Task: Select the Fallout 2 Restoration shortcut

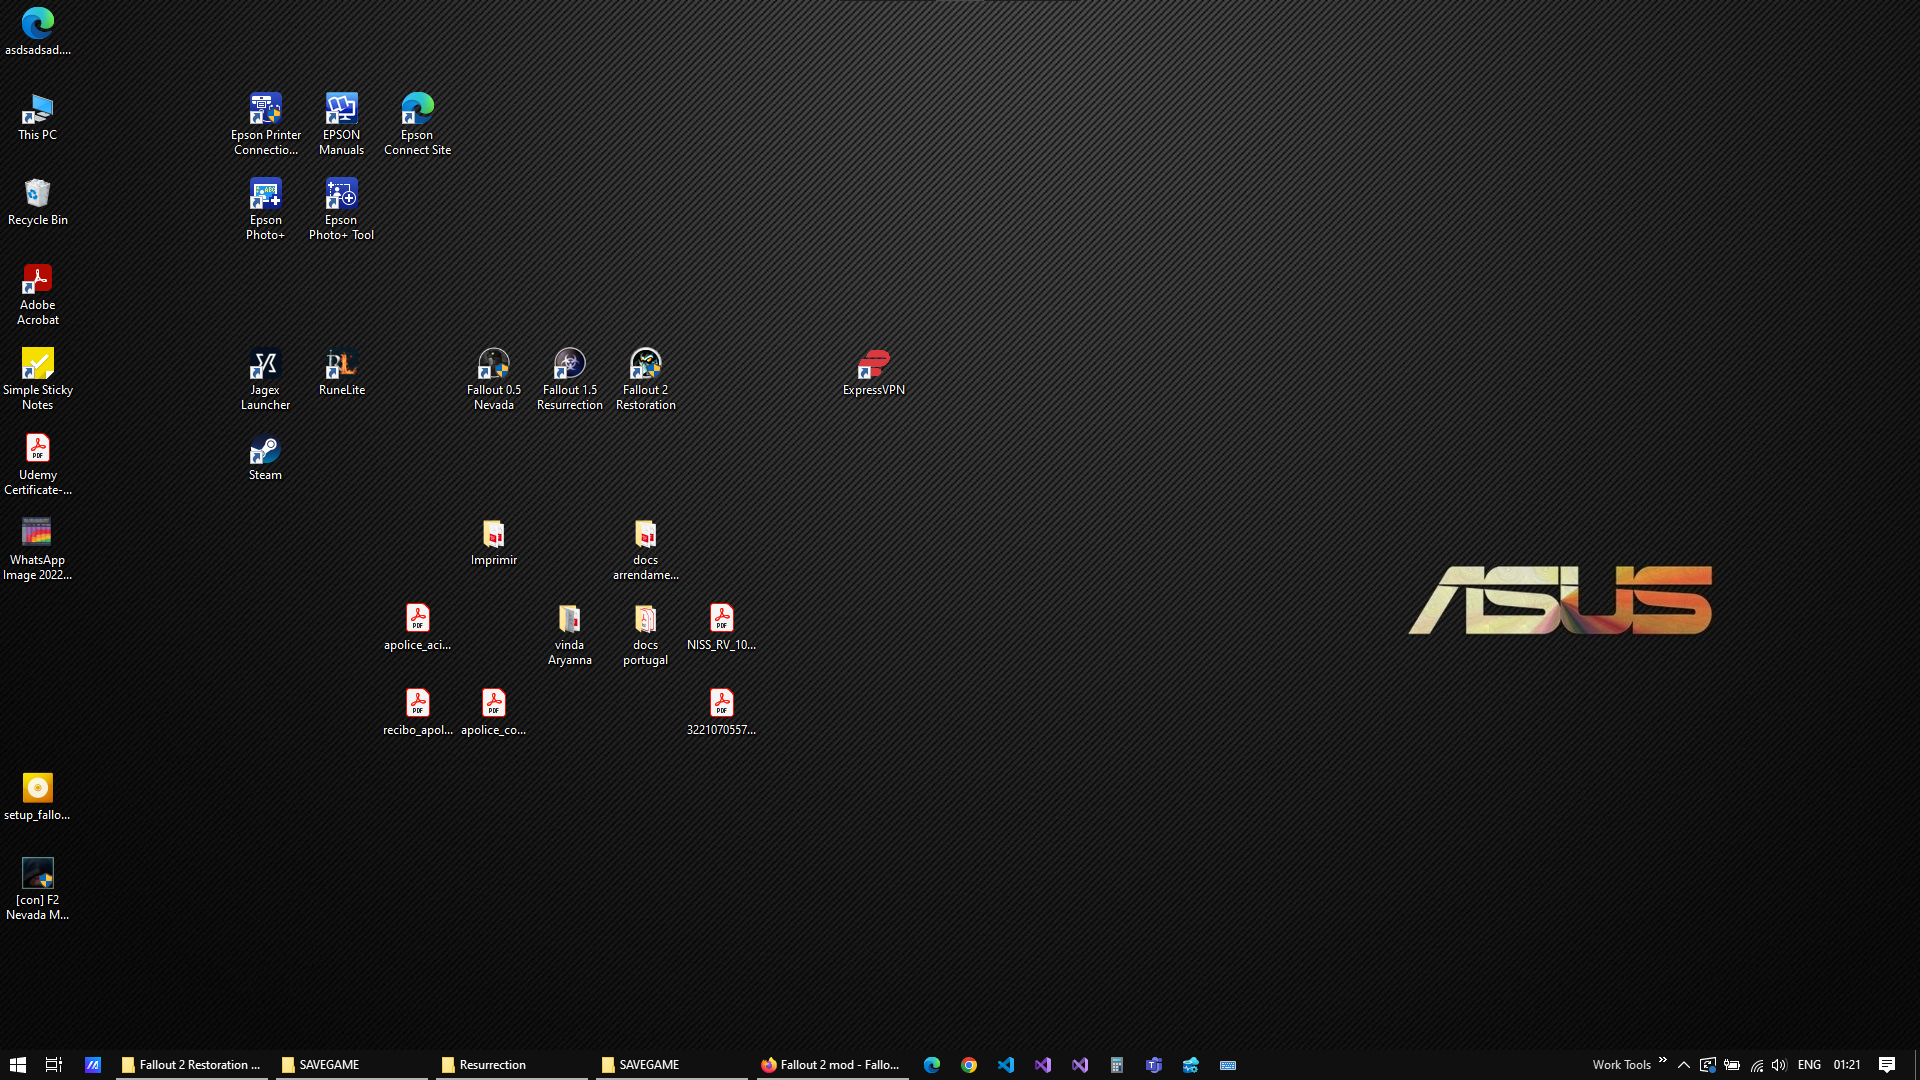Action: tap(645, 379)
